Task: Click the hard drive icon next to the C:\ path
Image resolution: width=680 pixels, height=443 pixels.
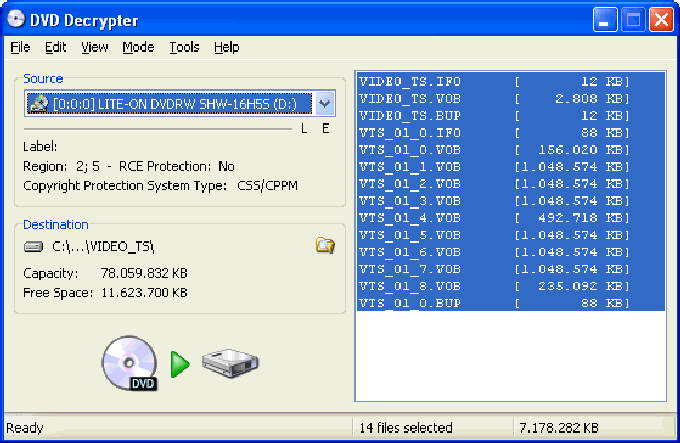Action: click(x=33, y=247)
